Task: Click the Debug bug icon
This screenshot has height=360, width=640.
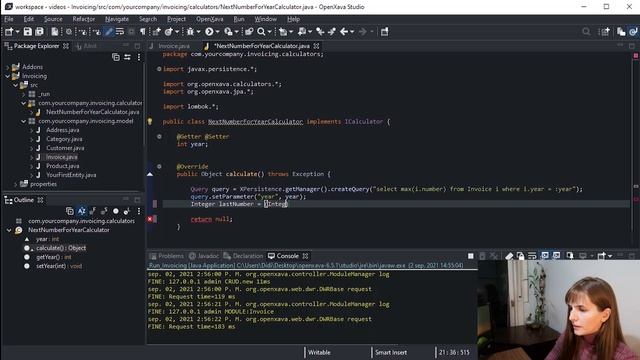Action: point(190,31)
